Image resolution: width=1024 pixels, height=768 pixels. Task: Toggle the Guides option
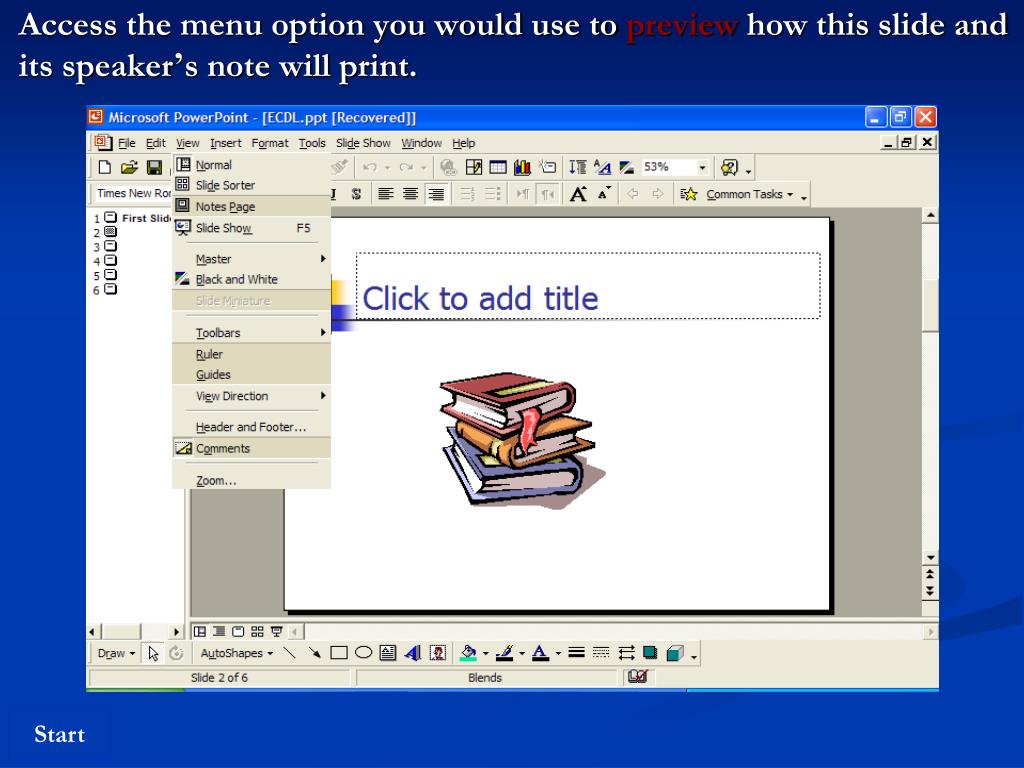tap(251, 375)
